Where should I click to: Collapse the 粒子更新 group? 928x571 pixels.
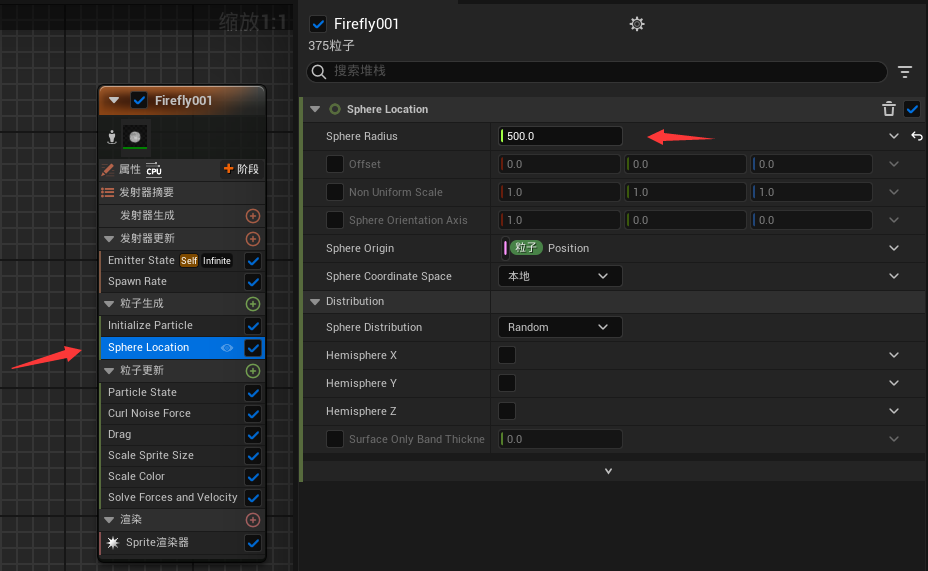[109, 371]
